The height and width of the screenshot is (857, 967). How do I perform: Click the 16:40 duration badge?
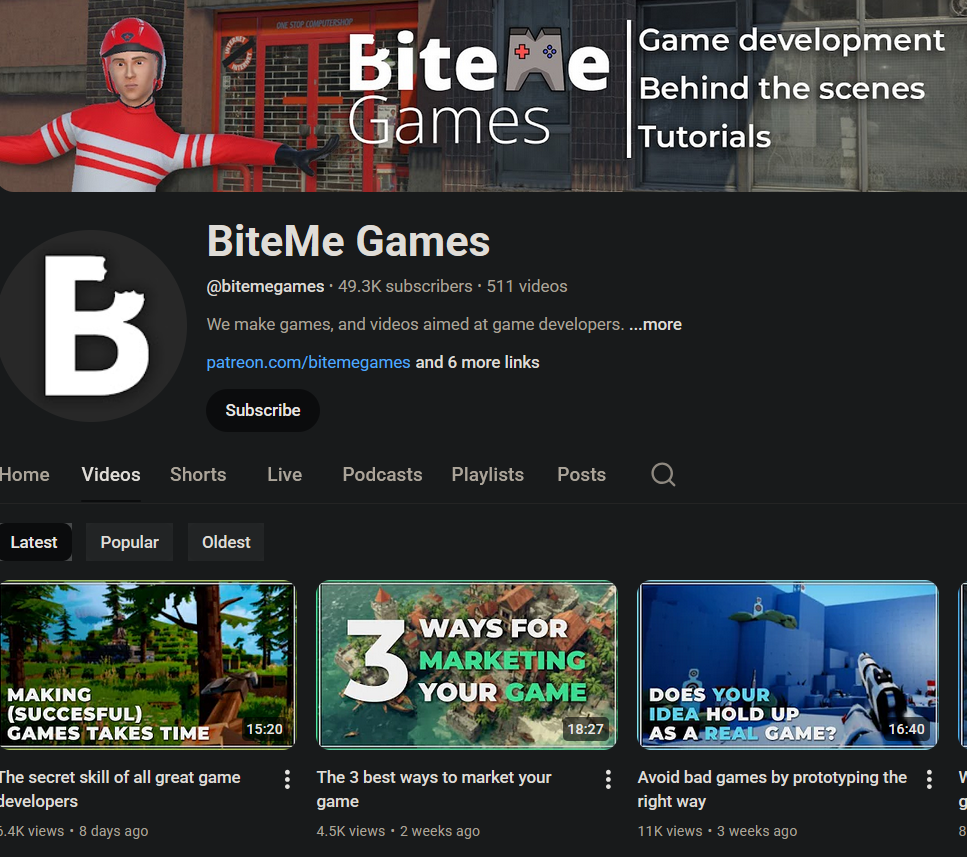click(907, 729)
